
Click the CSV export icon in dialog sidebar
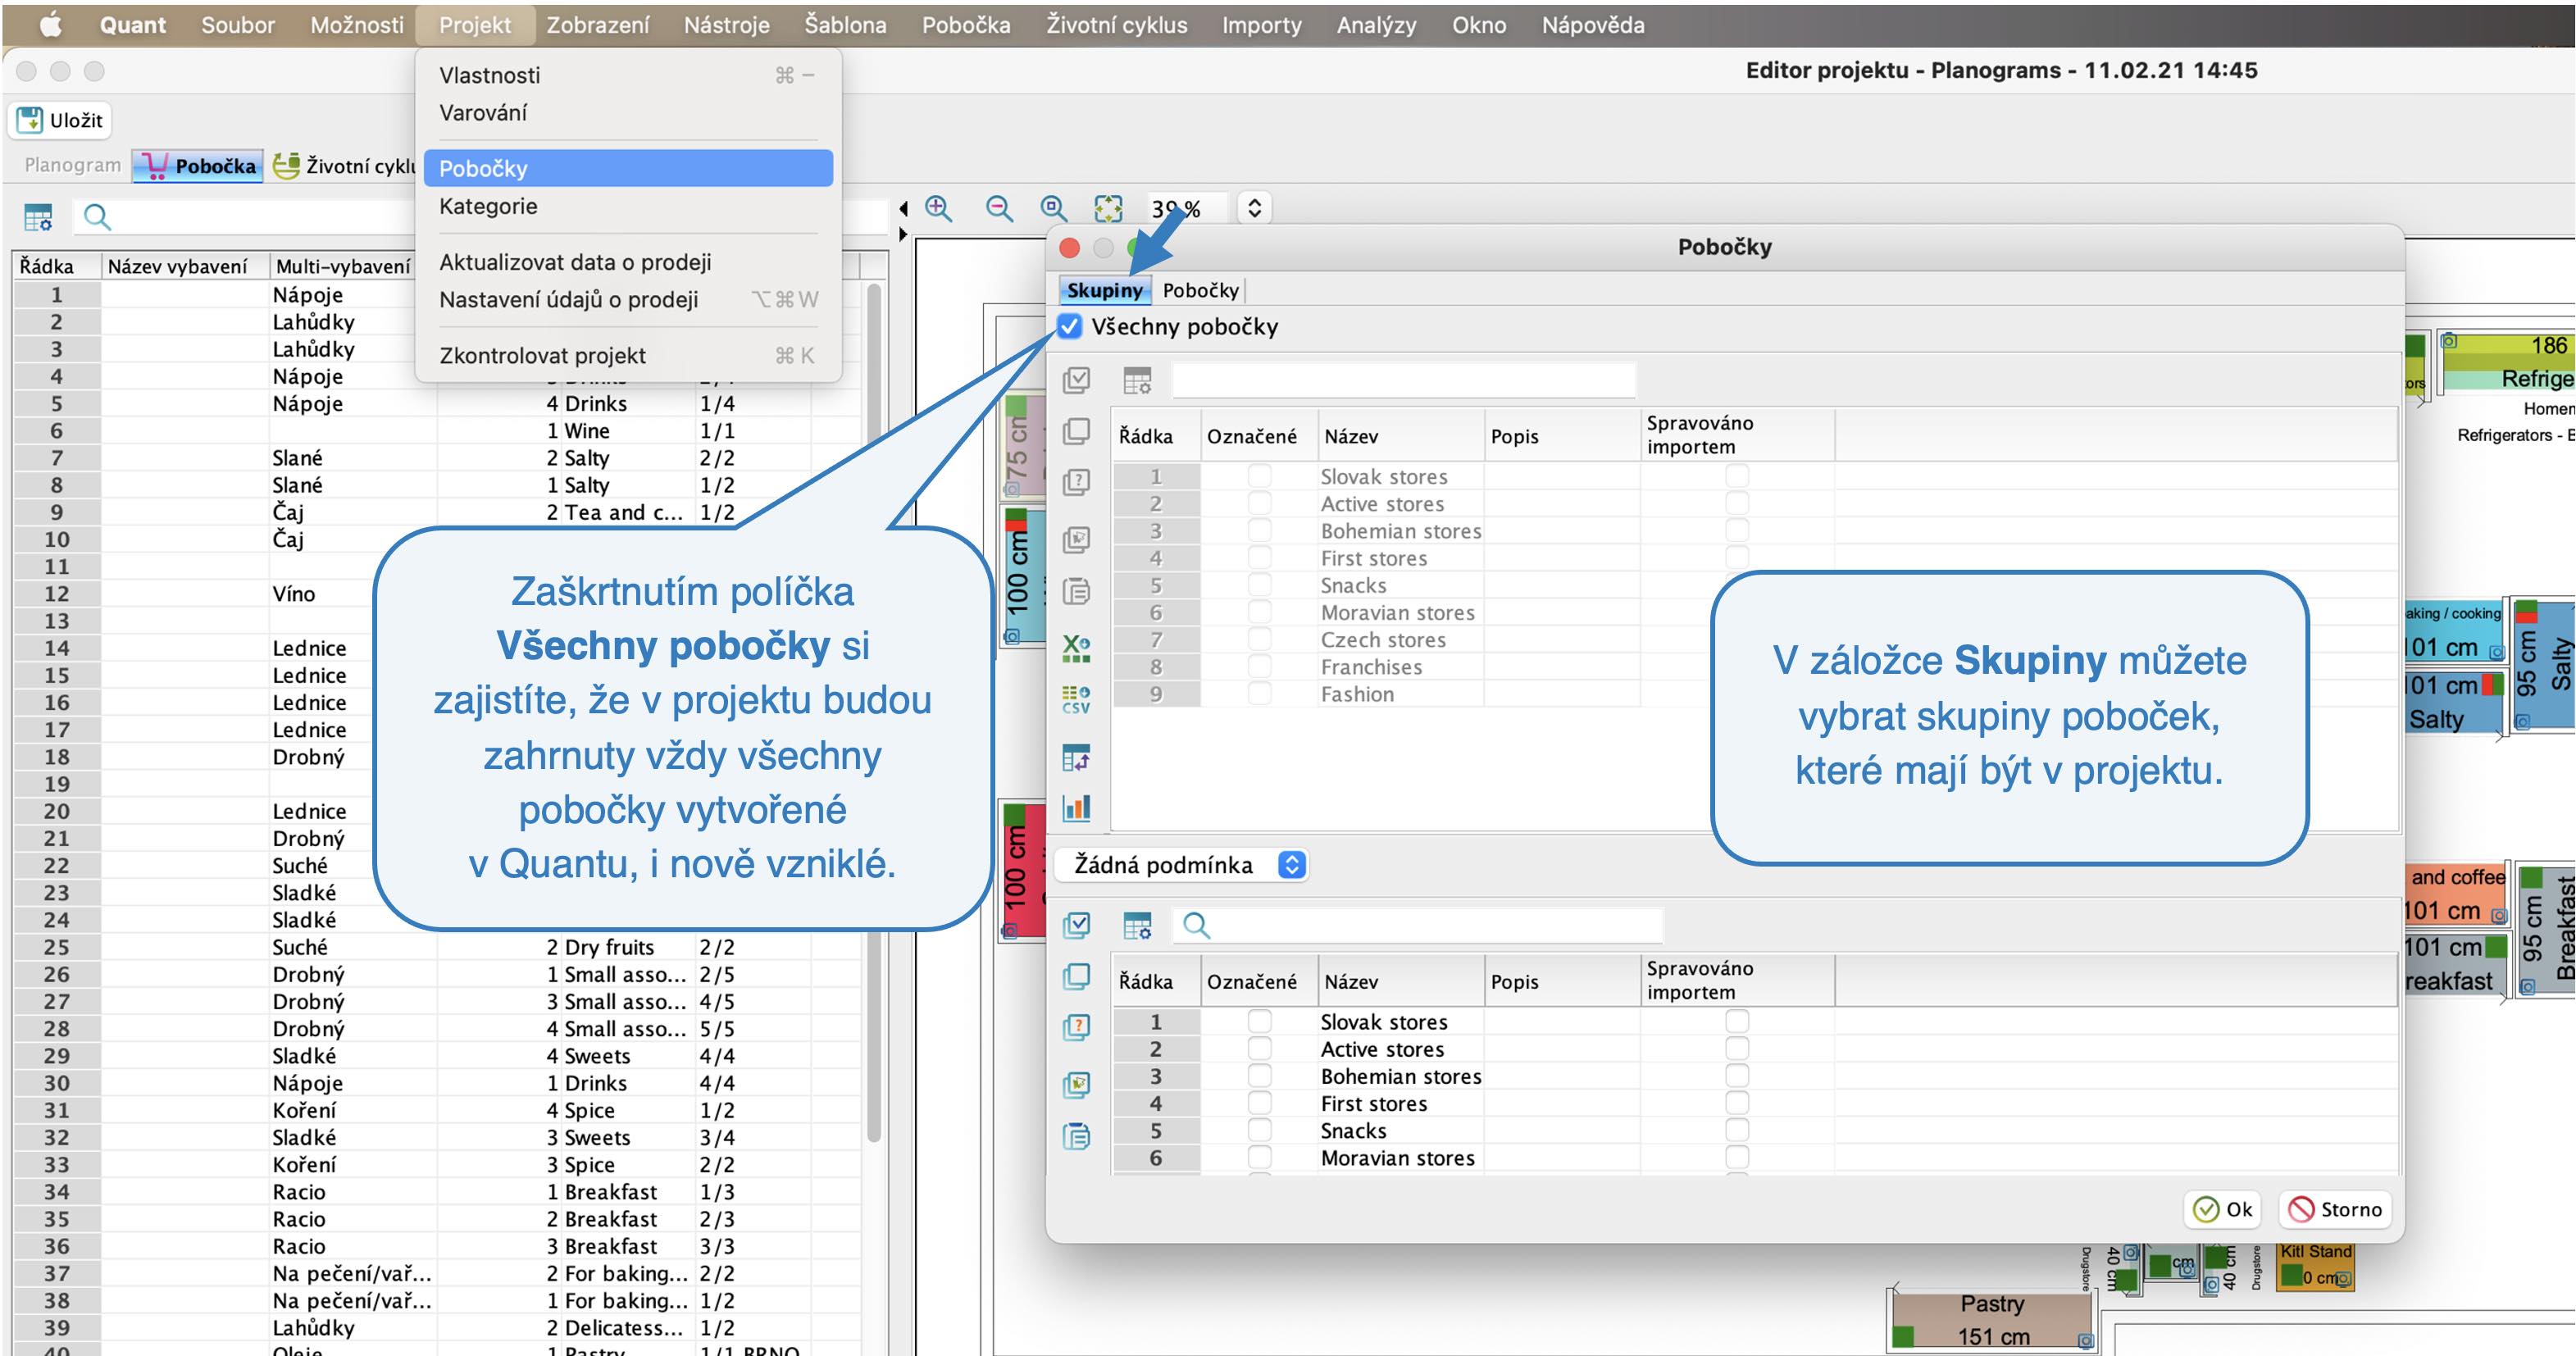(1076, 700)
